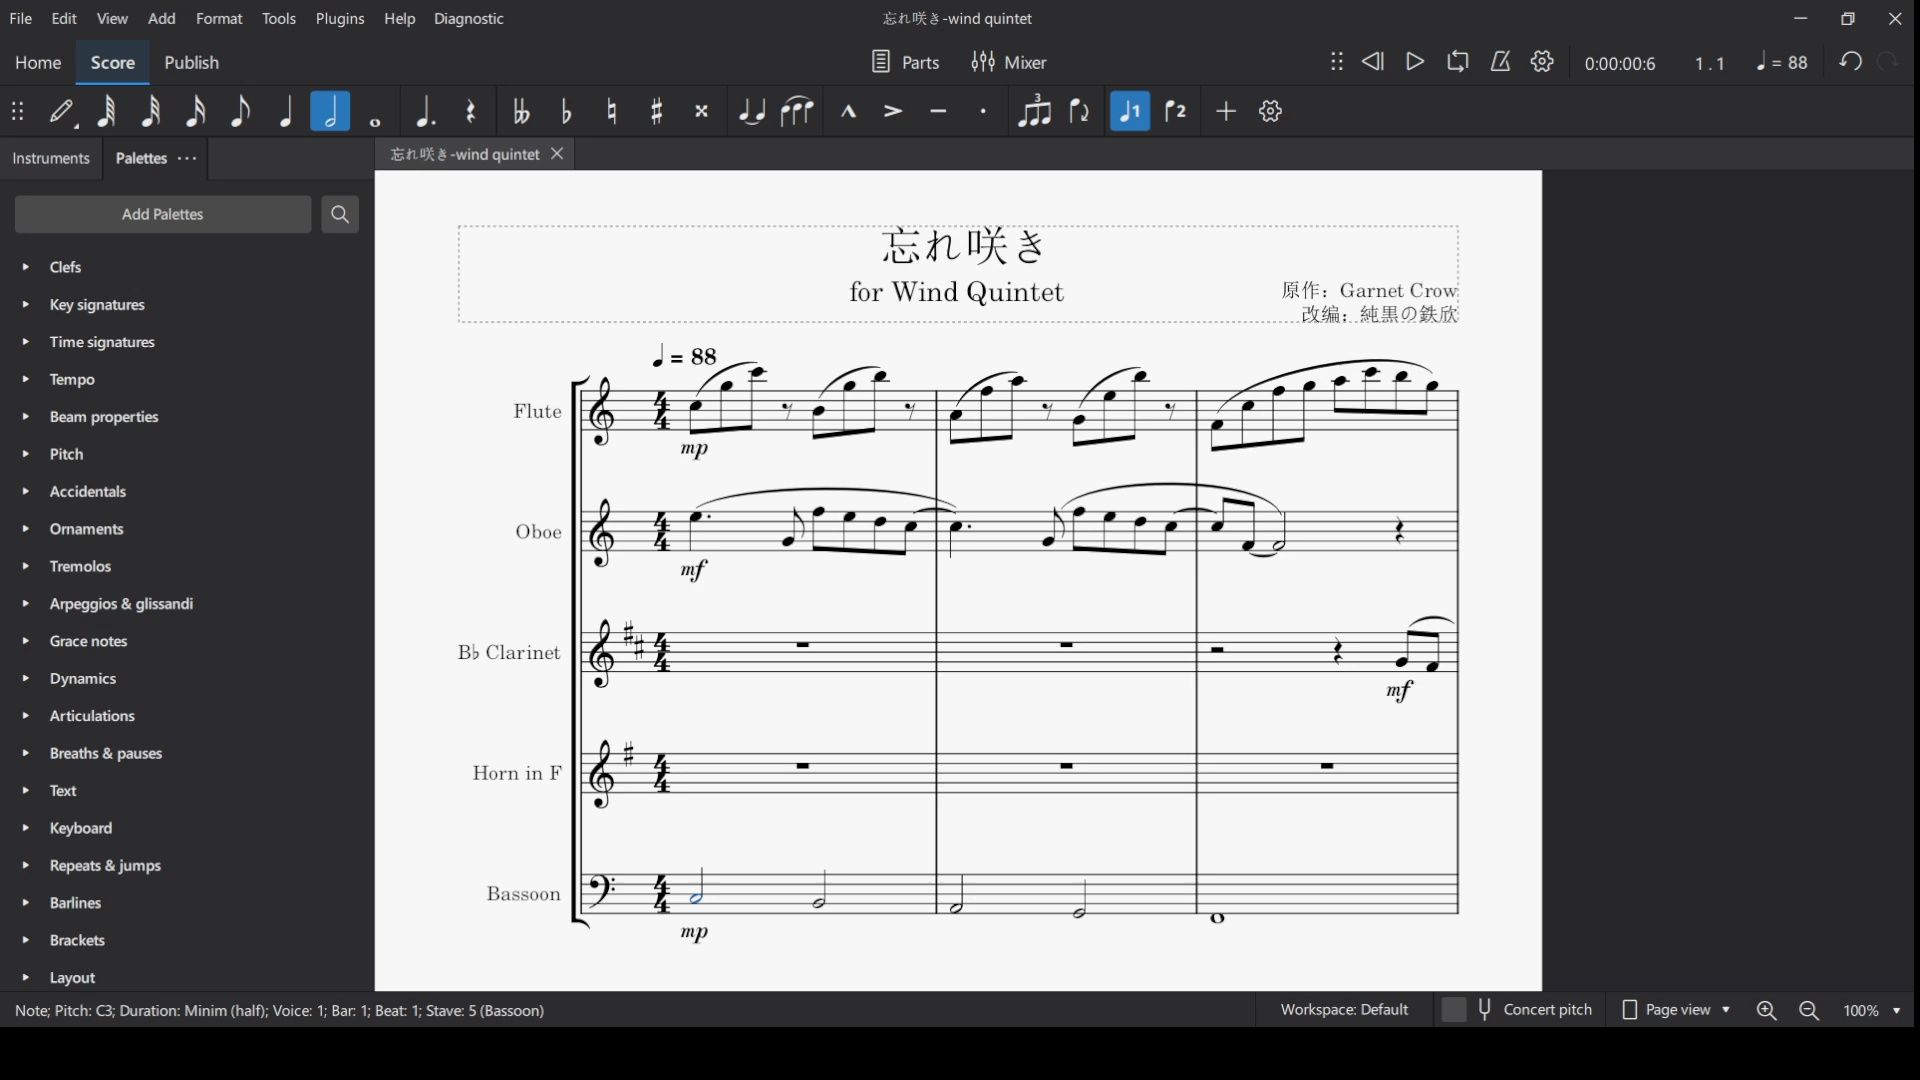Add accent articulation
This screenshot has width=1920, height=1080.
click(893, 111)
